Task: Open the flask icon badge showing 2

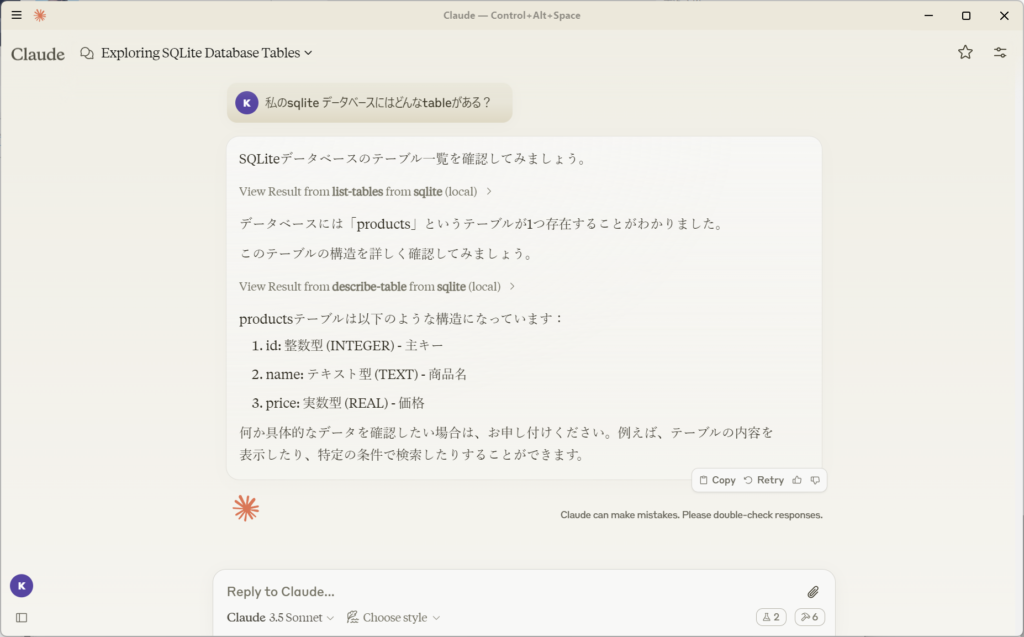Action: click(771, 617)
